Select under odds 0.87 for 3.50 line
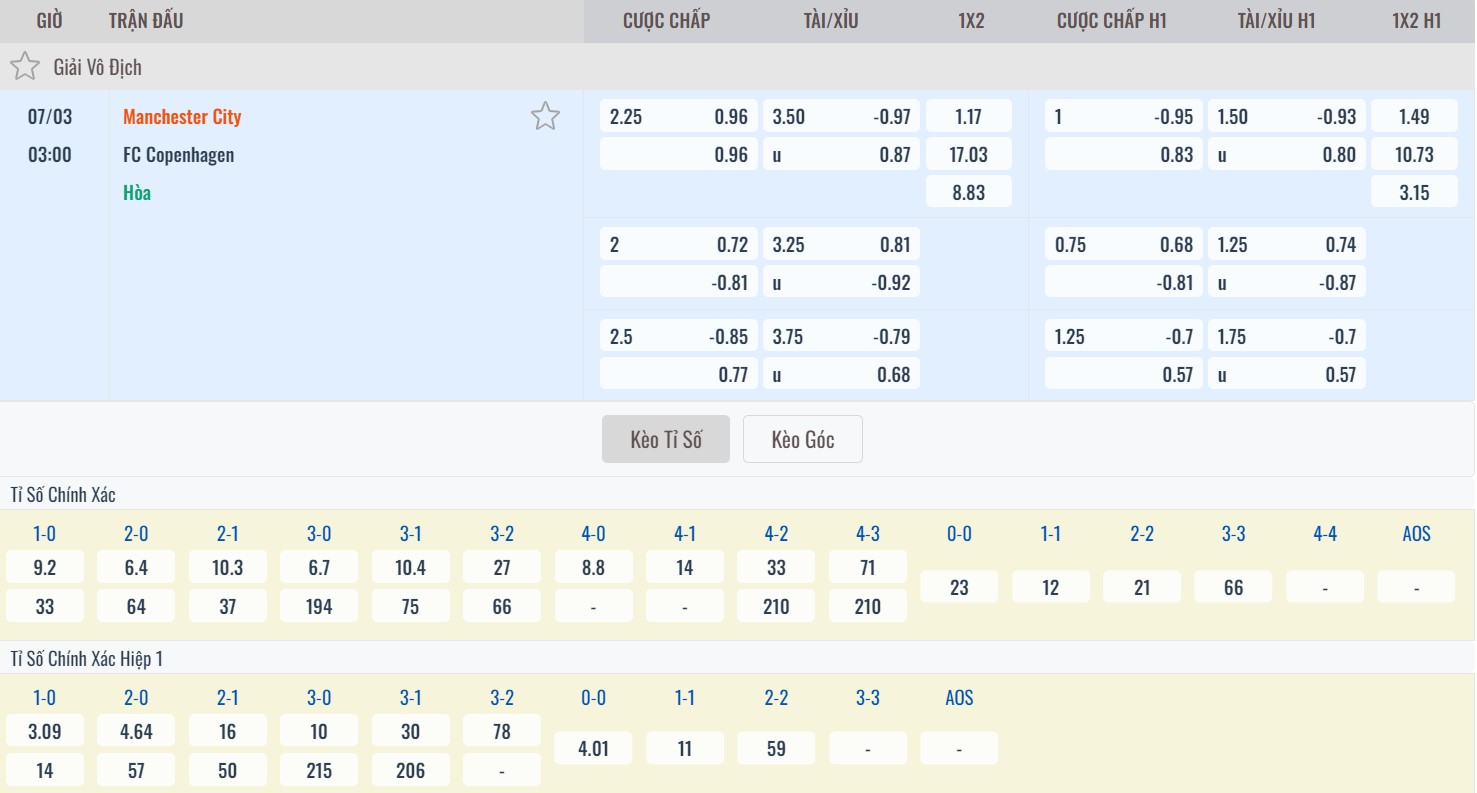The image size is (1477, 793). [x=841, y=155]
